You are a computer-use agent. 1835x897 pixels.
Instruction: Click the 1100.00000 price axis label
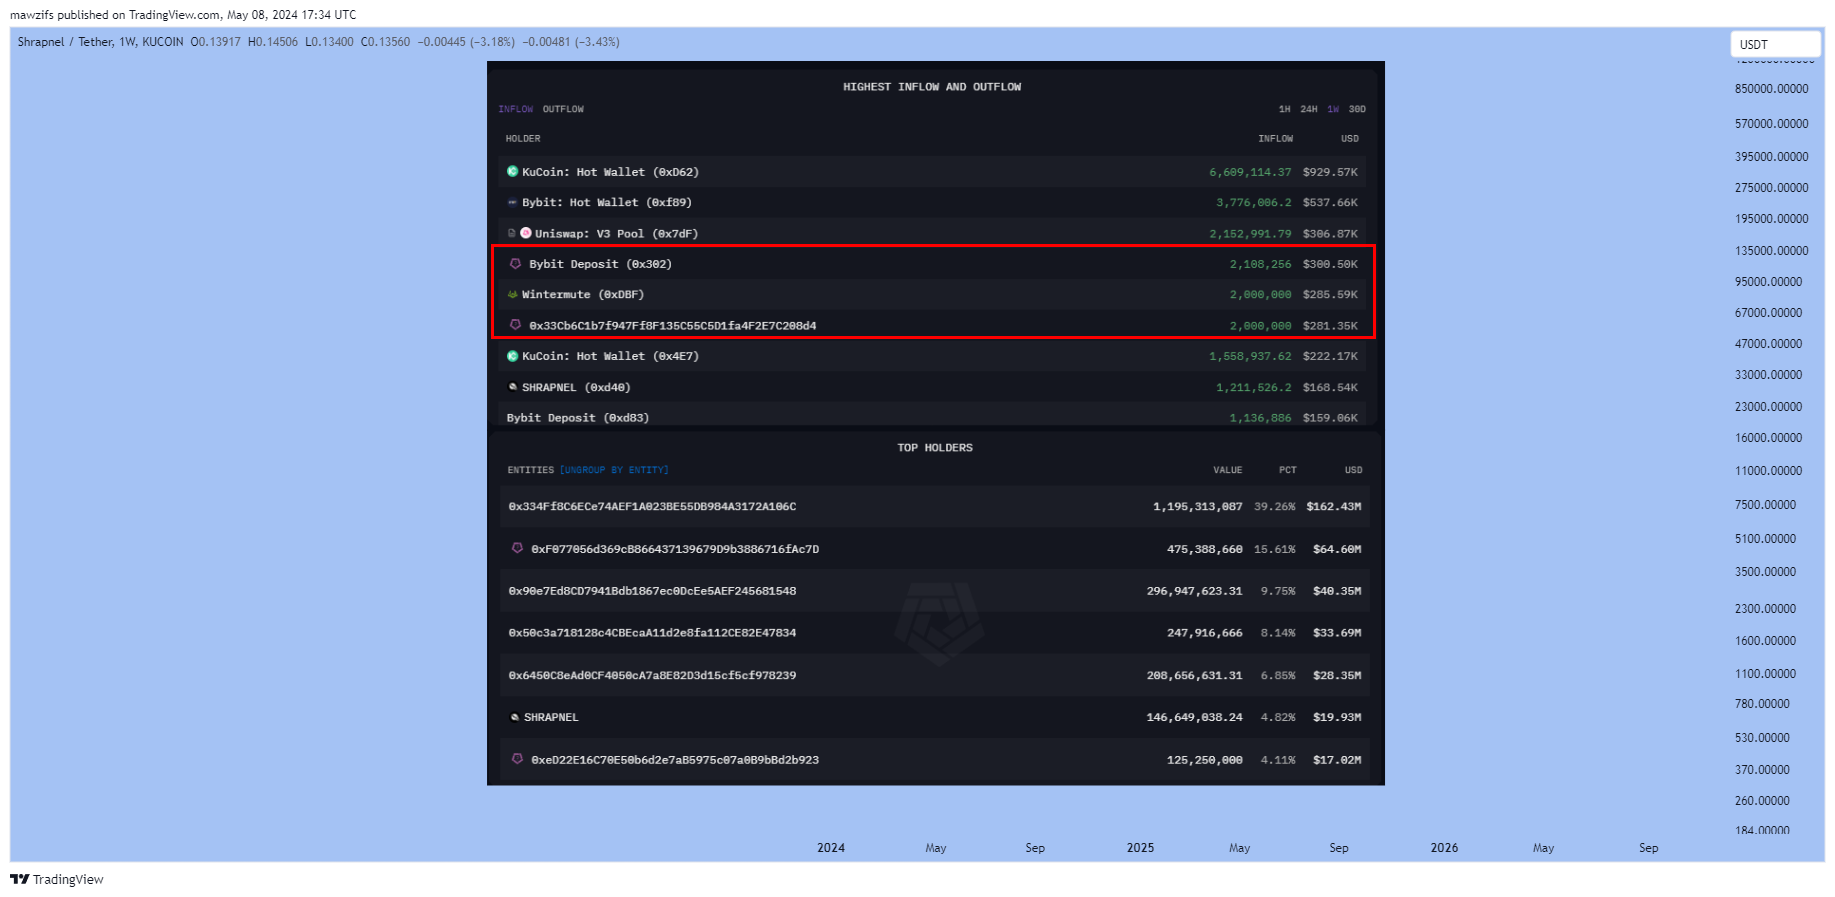pyautogui.click(x=1765, y=674)
